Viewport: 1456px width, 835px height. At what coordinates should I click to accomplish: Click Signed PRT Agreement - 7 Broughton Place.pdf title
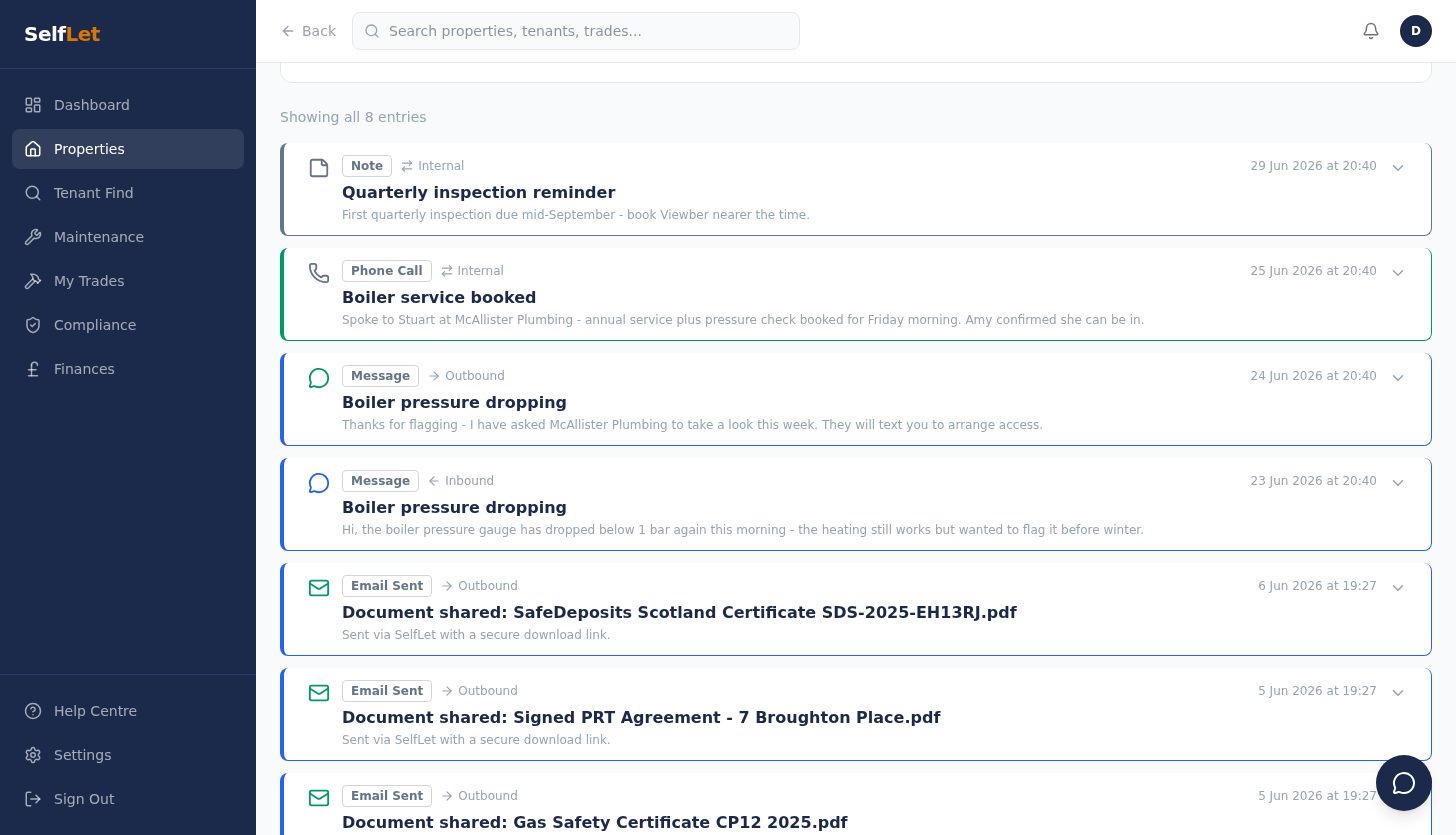[x=641, y=717]
